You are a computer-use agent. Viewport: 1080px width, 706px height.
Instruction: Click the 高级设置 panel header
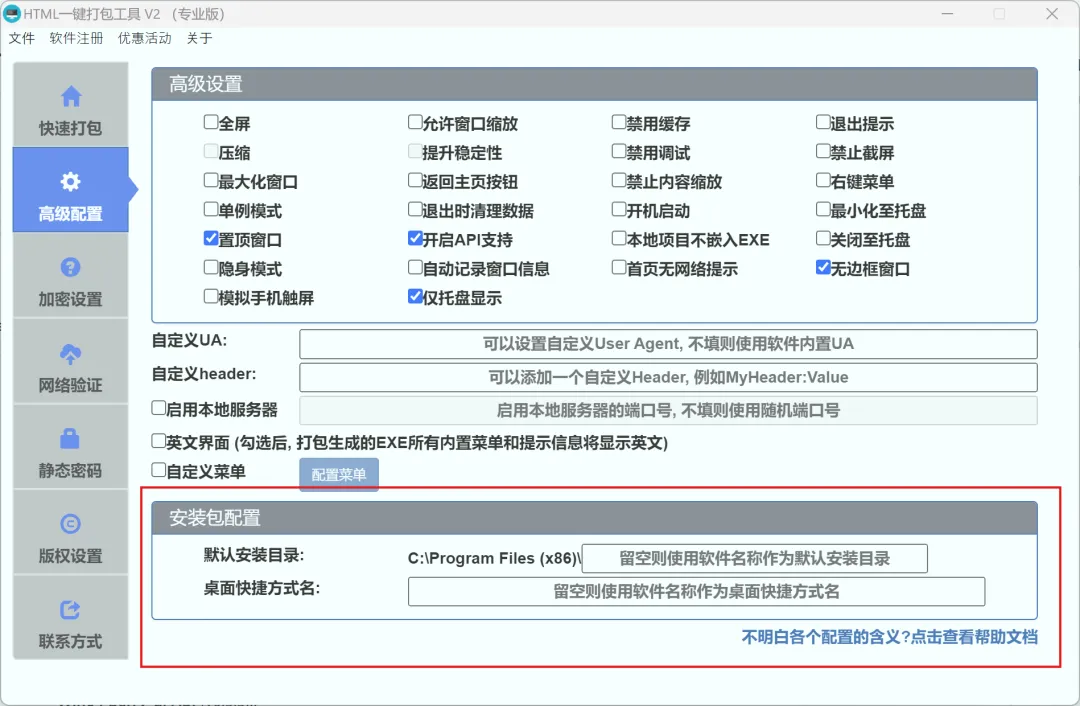(594, 84)
